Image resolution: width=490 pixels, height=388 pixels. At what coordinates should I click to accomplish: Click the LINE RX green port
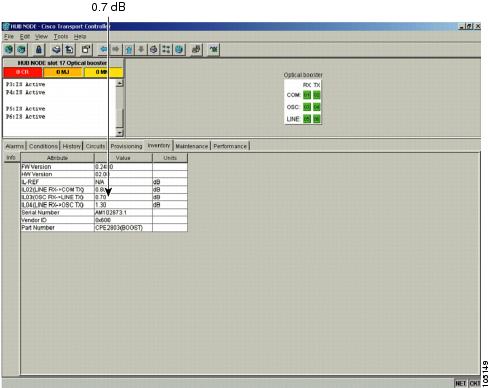(x=307, y=119)
